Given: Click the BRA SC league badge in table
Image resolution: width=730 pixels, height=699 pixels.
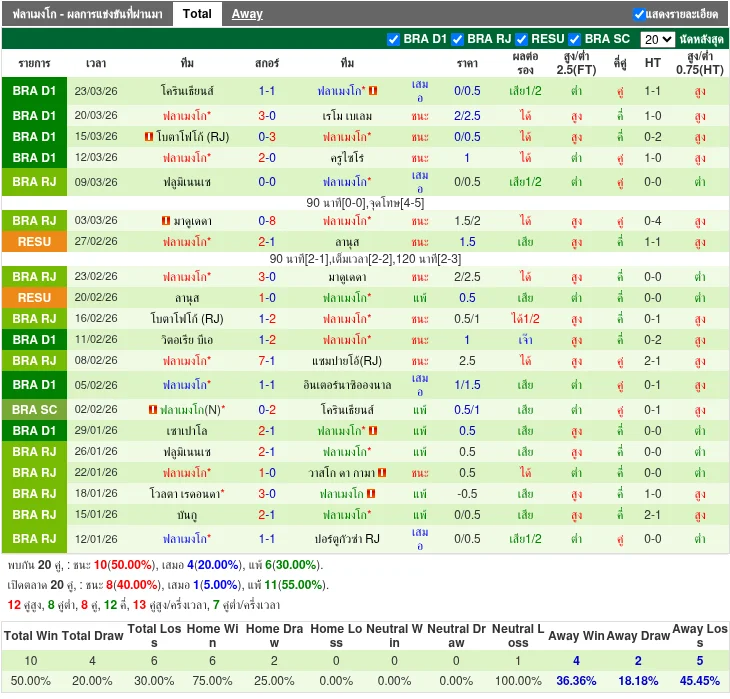Looking at the screenshot, I should click(x=34, y=410).
